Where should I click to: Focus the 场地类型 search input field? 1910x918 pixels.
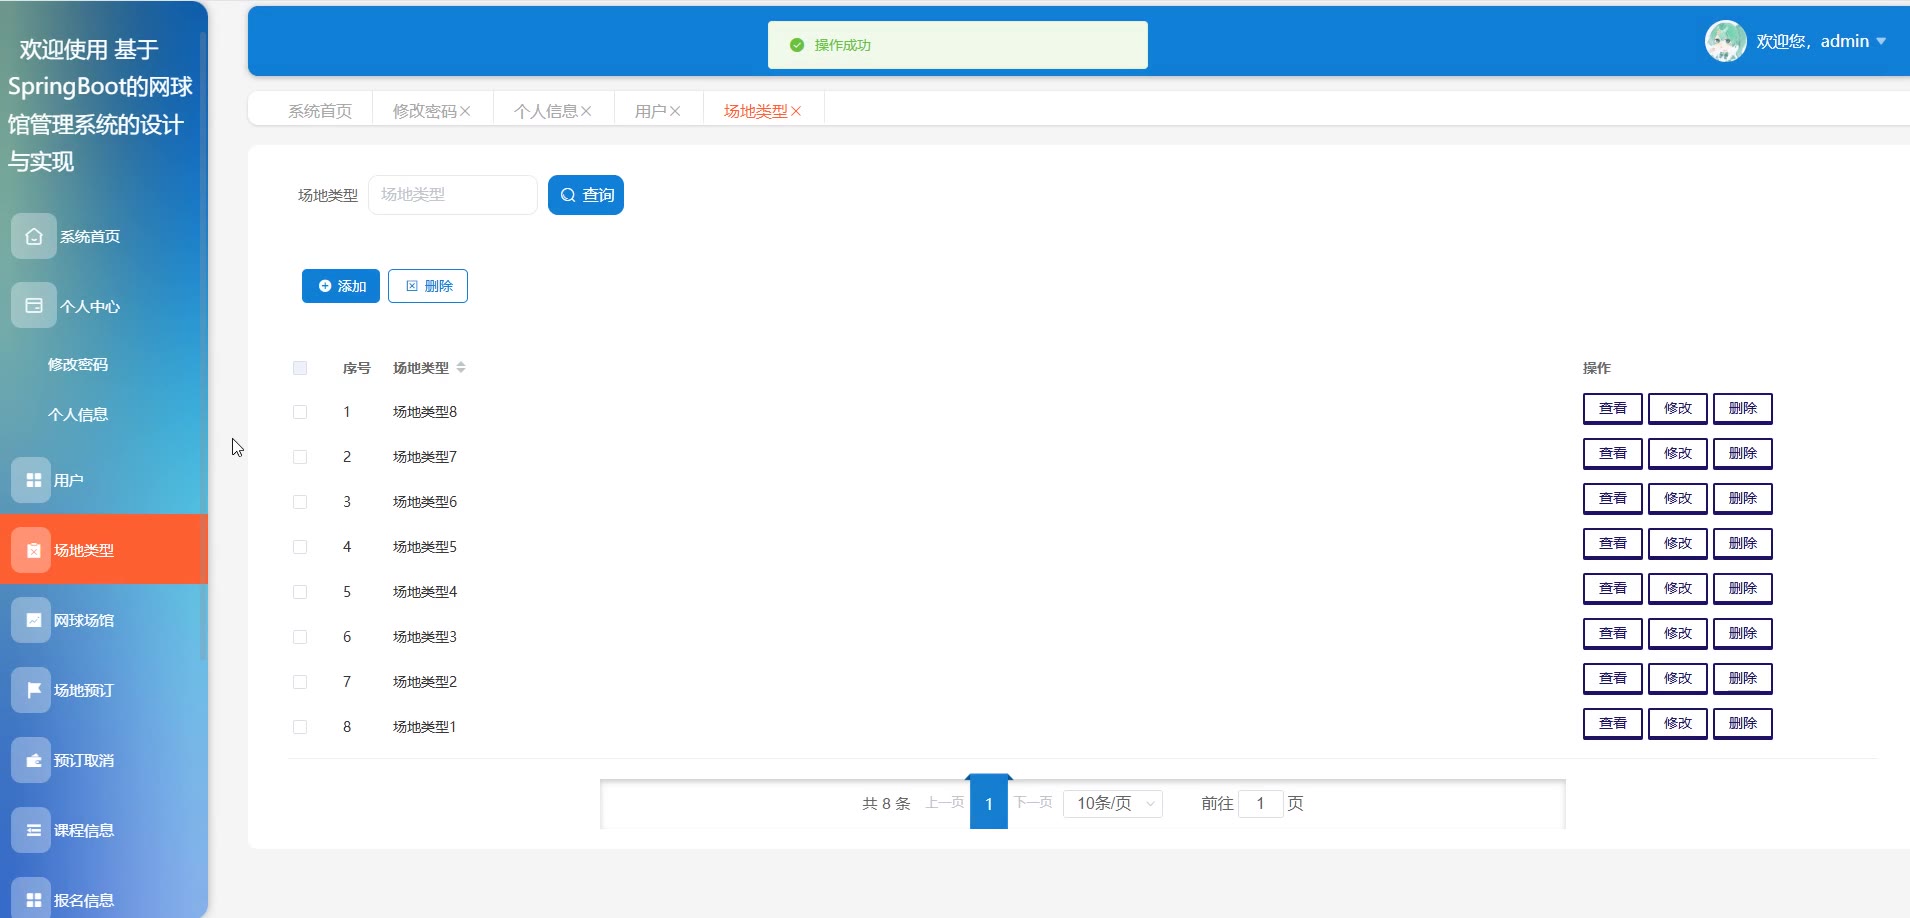point(453,195)
